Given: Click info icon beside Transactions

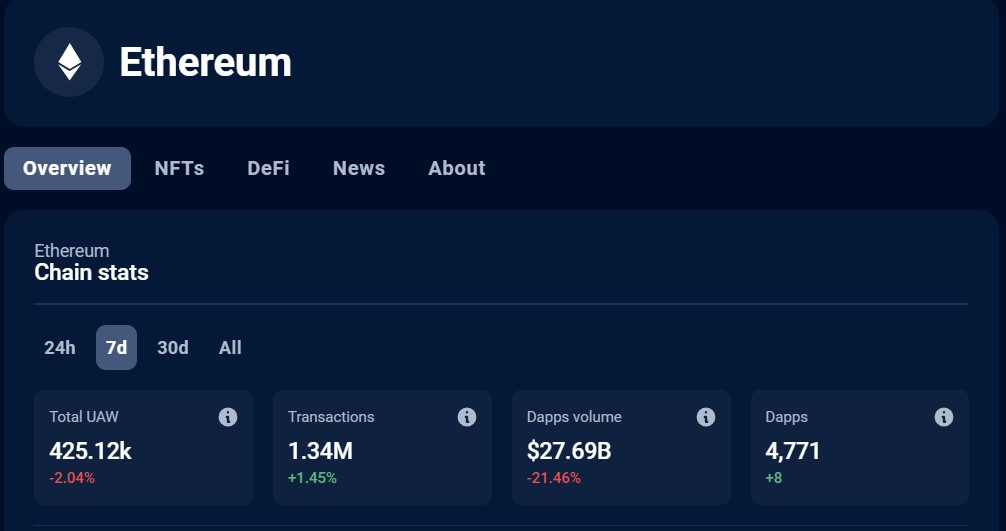Looking at the screenshot, I should click(466, 417).
